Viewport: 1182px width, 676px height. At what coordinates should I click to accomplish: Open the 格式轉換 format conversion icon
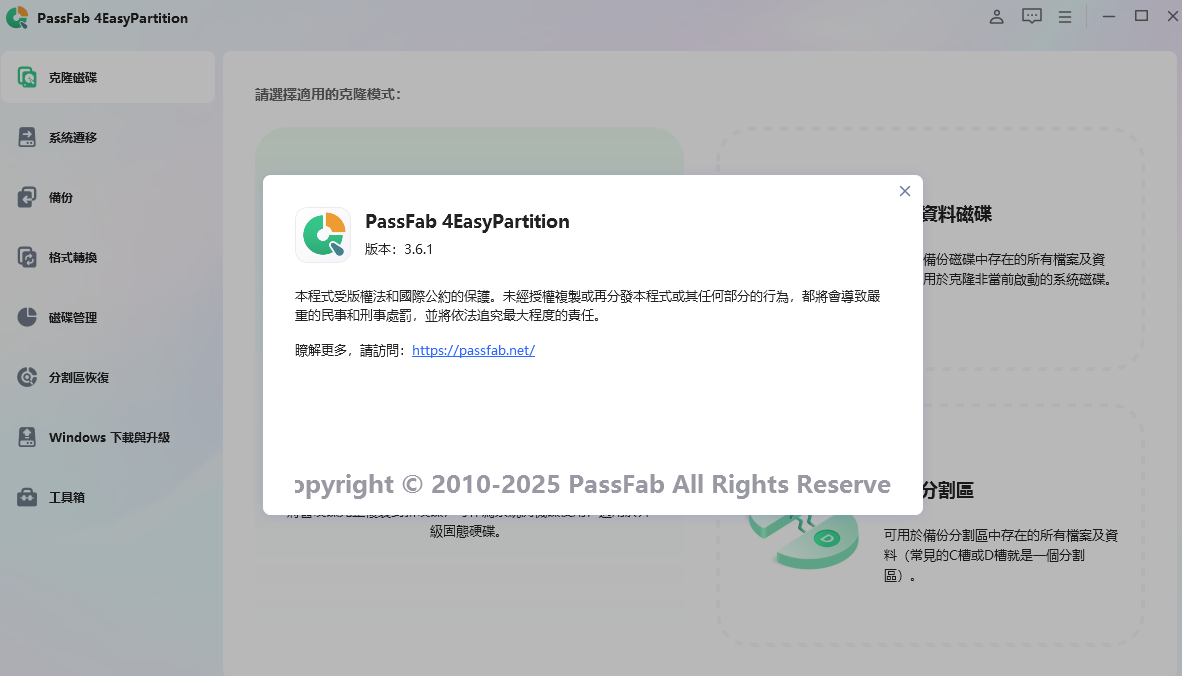click(27, 257)
